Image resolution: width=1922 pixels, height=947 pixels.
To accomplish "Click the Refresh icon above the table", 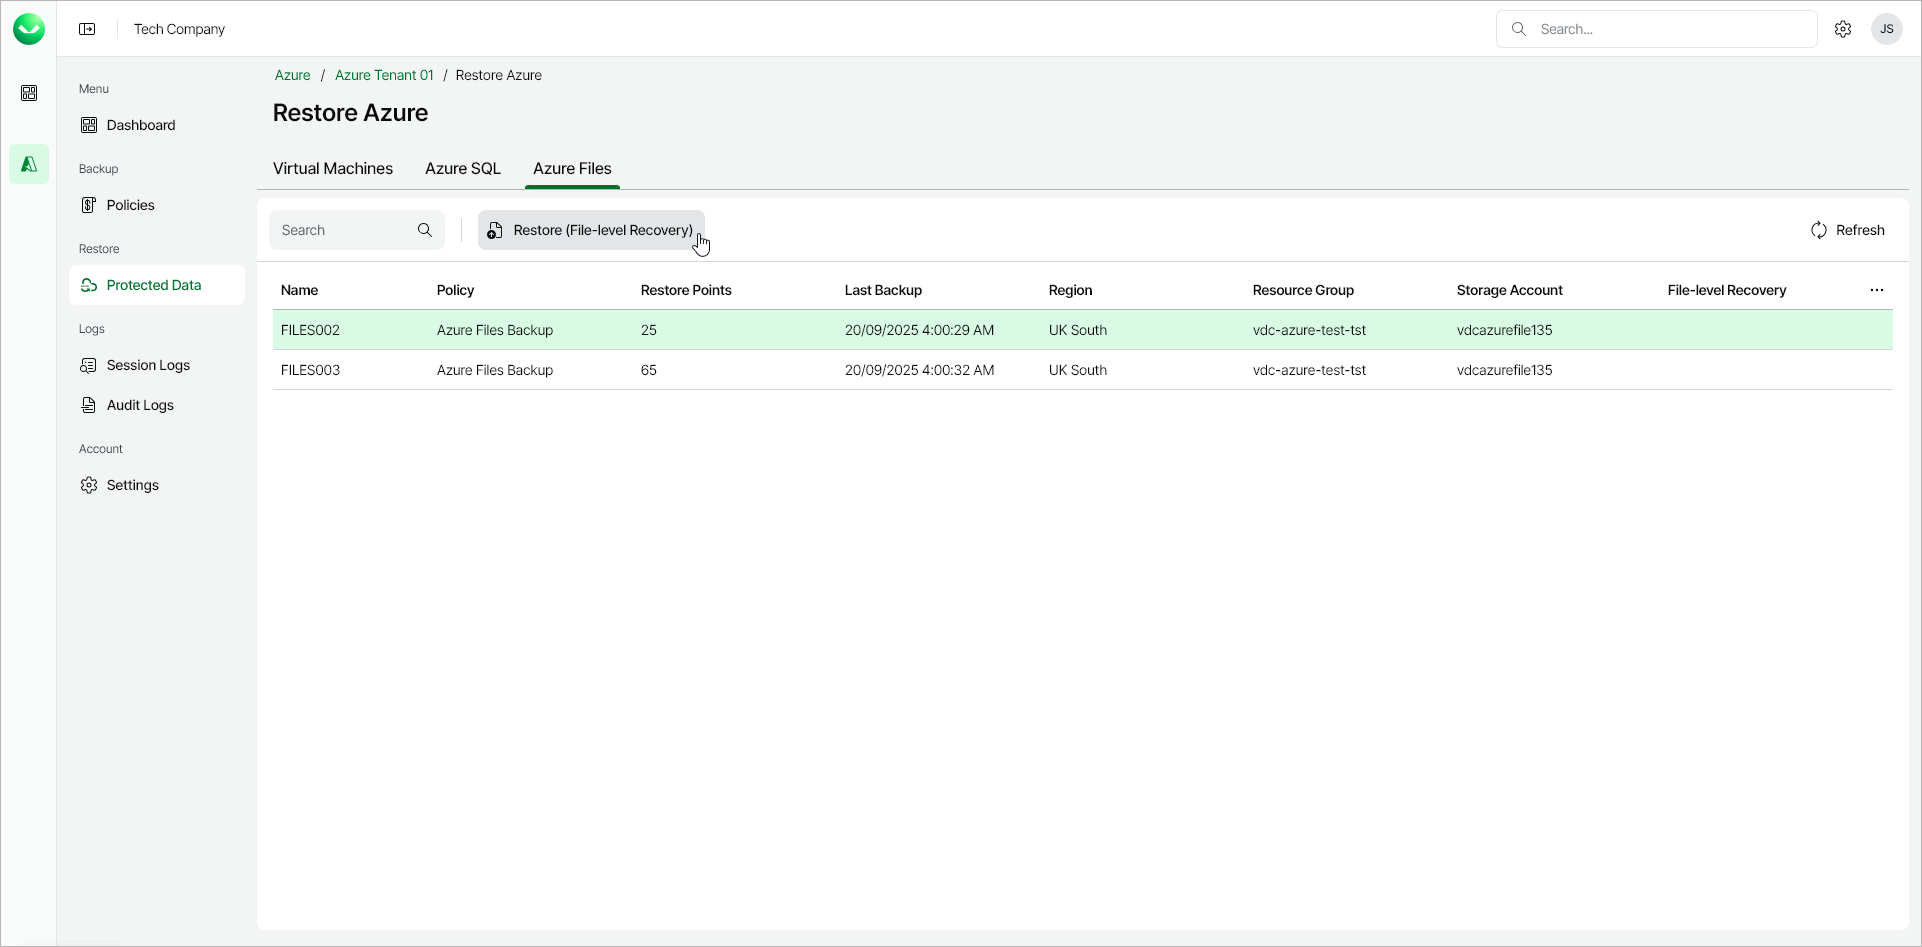I will (1820, 230).
